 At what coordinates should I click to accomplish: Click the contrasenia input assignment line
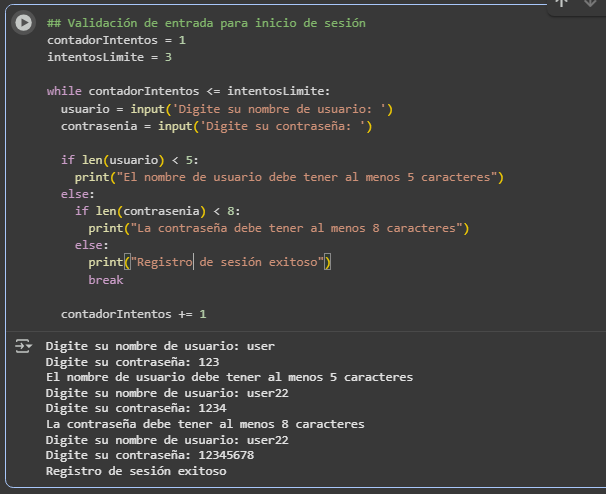(216, 126)
